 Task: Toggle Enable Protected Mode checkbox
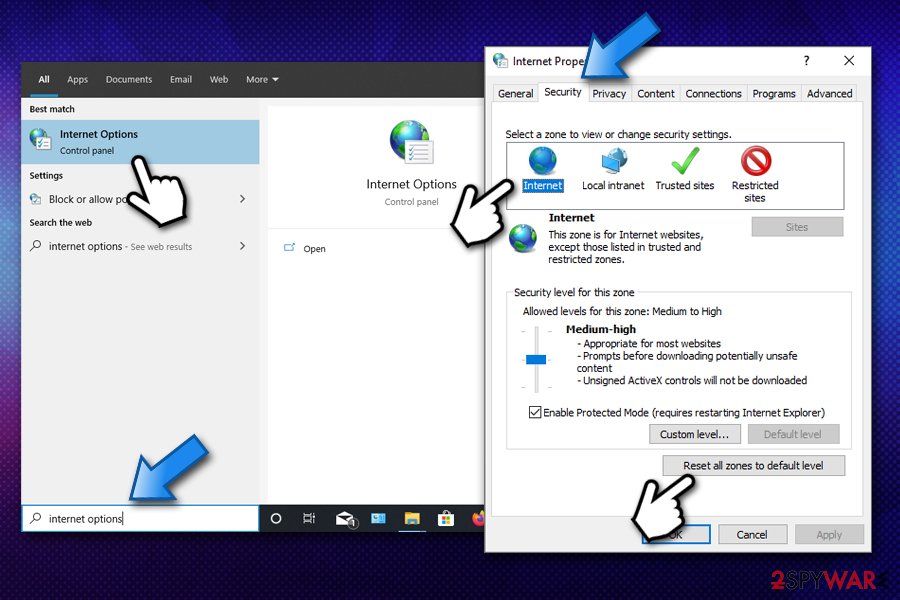tap(534, 412)
